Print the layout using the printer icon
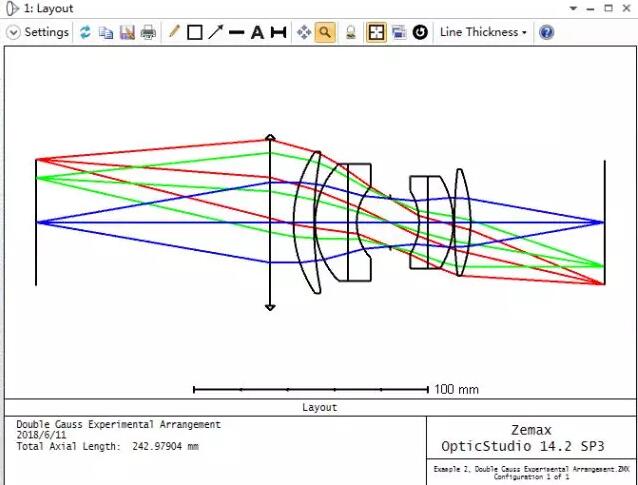 [x=148, y=32]
